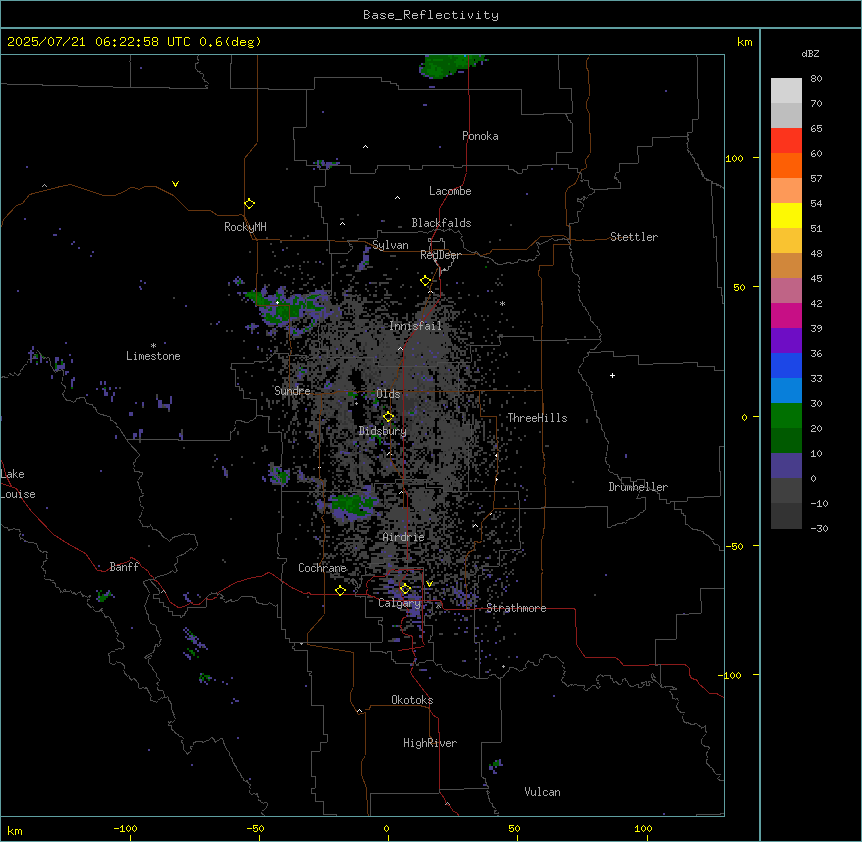
Task: Click the Blackfalds city label
Action: (441, 223)
